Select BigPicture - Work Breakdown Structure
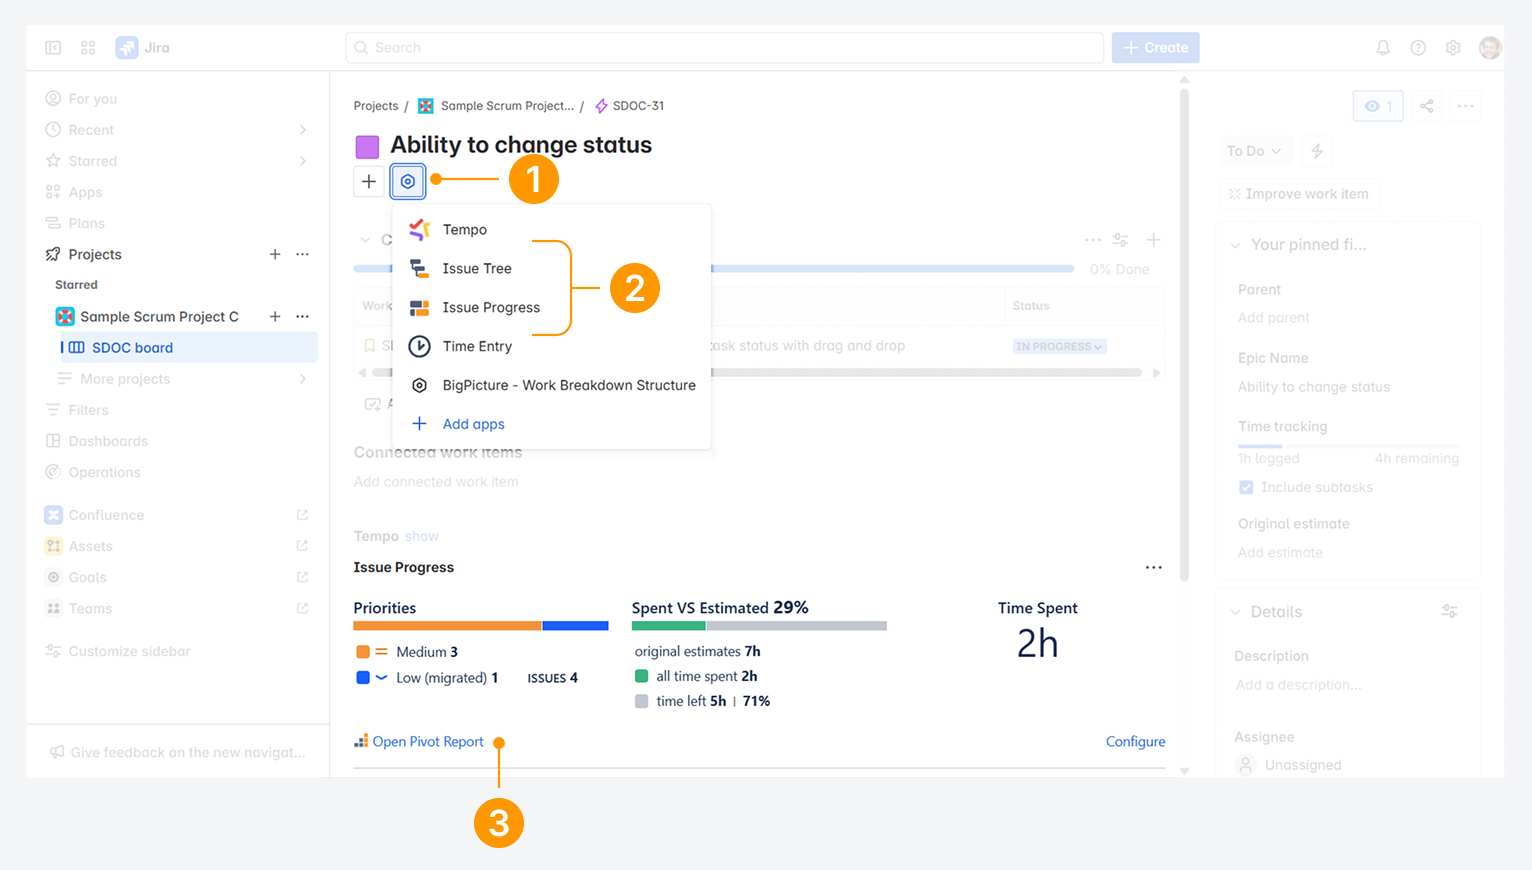Viewport: 1532px width, 870px height. pos(552,385)
